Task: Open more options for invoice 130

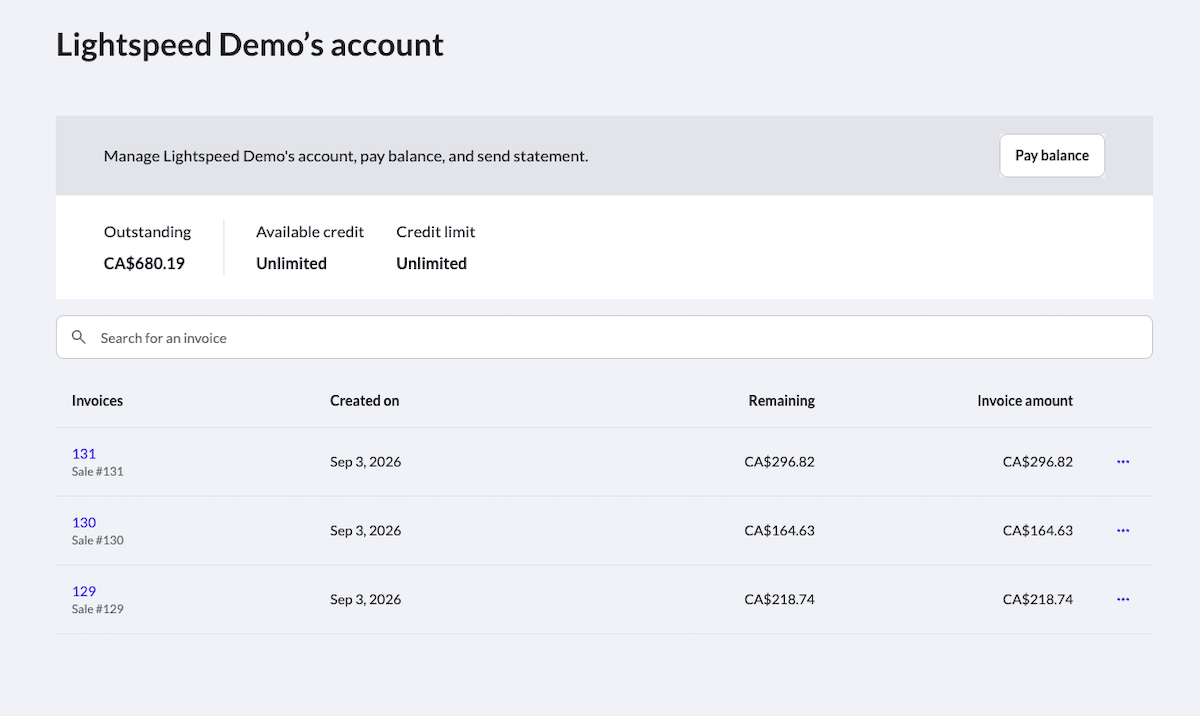Action: point(1123,531)
